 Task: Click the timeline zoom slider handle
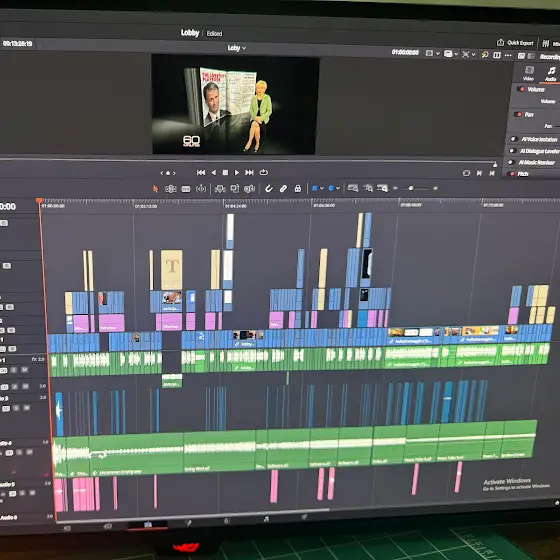[x=411, y=188]
